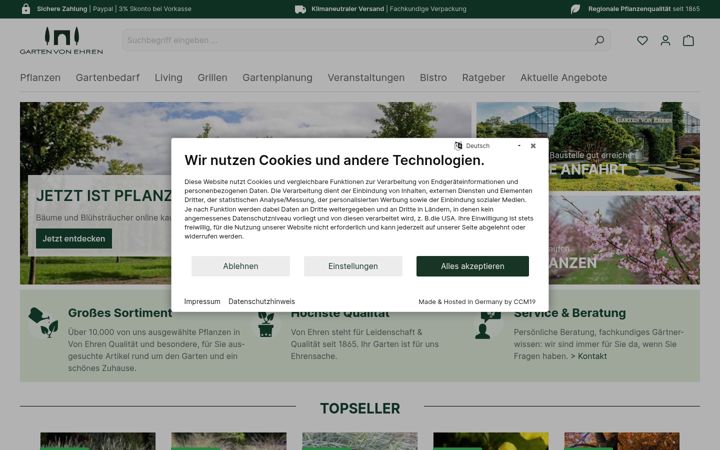Click the Service & Beratung heading

click(x=570, y=313)
